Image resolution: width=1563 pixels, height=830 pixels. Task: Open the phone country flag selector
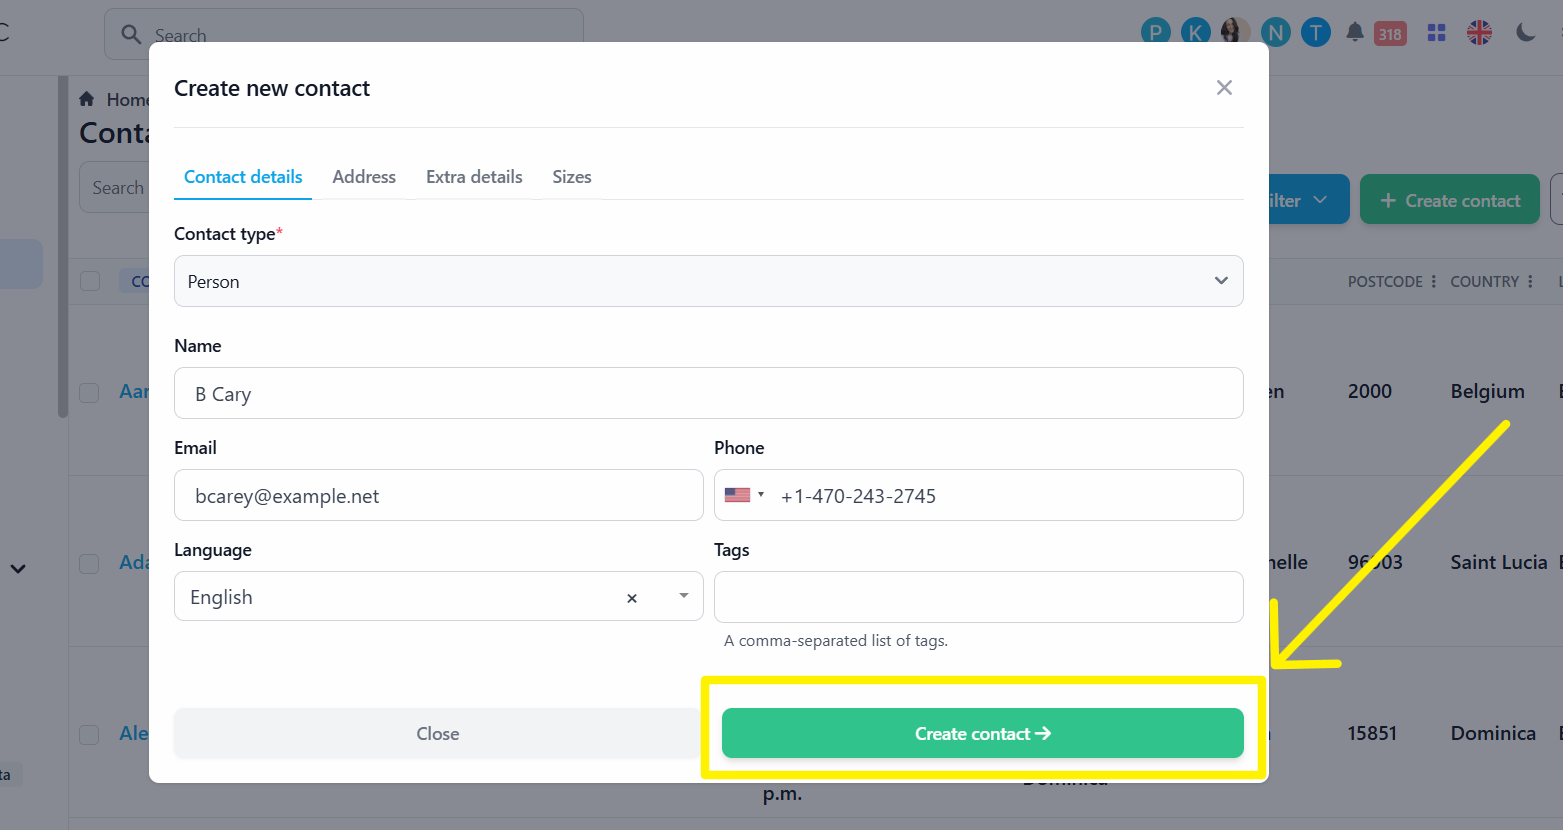point(744,495)
